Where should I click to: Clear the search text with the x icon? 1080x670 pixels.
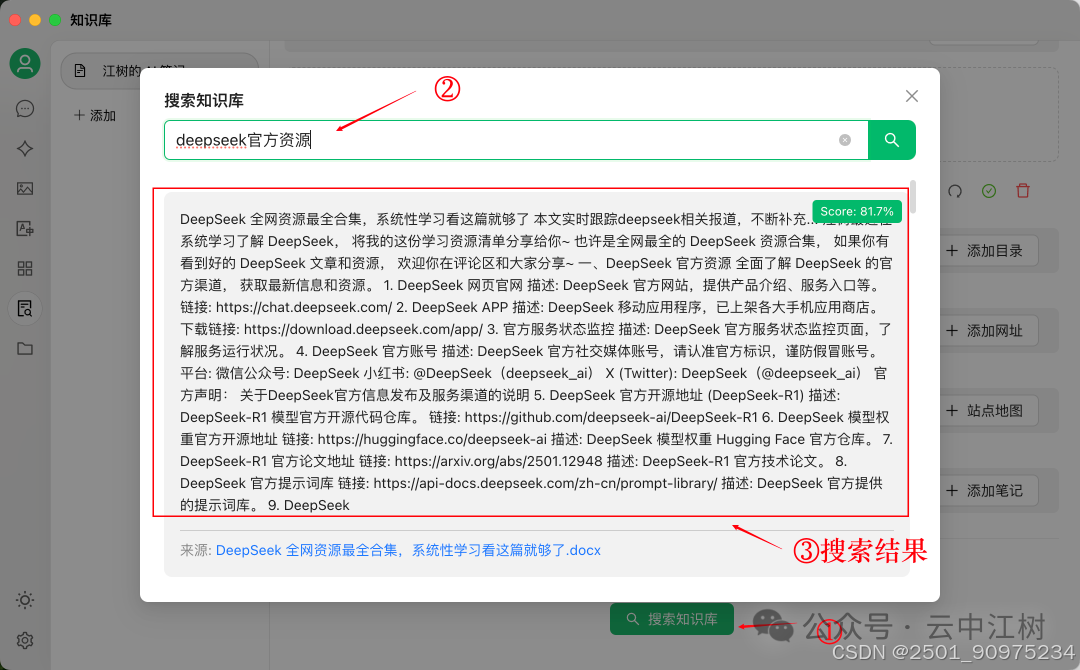(844, 140)
